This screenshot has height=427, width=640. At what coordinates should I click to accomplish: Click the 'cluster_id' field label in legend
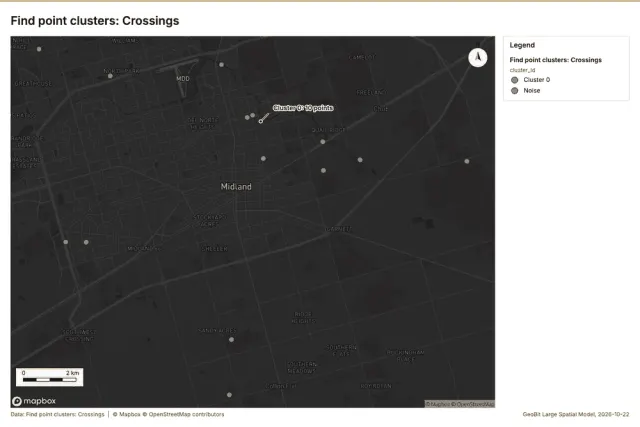522,70
